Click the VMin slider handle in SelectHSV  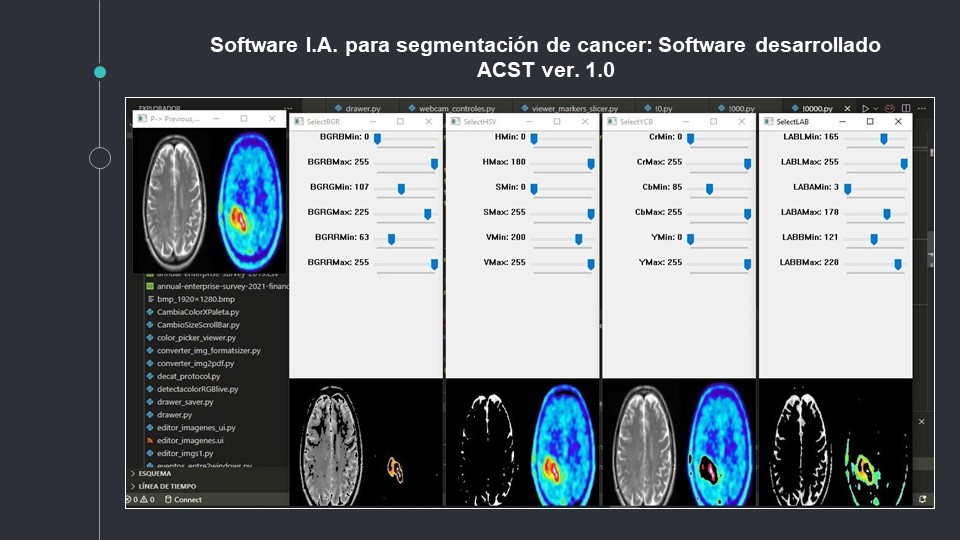point(578,239)
